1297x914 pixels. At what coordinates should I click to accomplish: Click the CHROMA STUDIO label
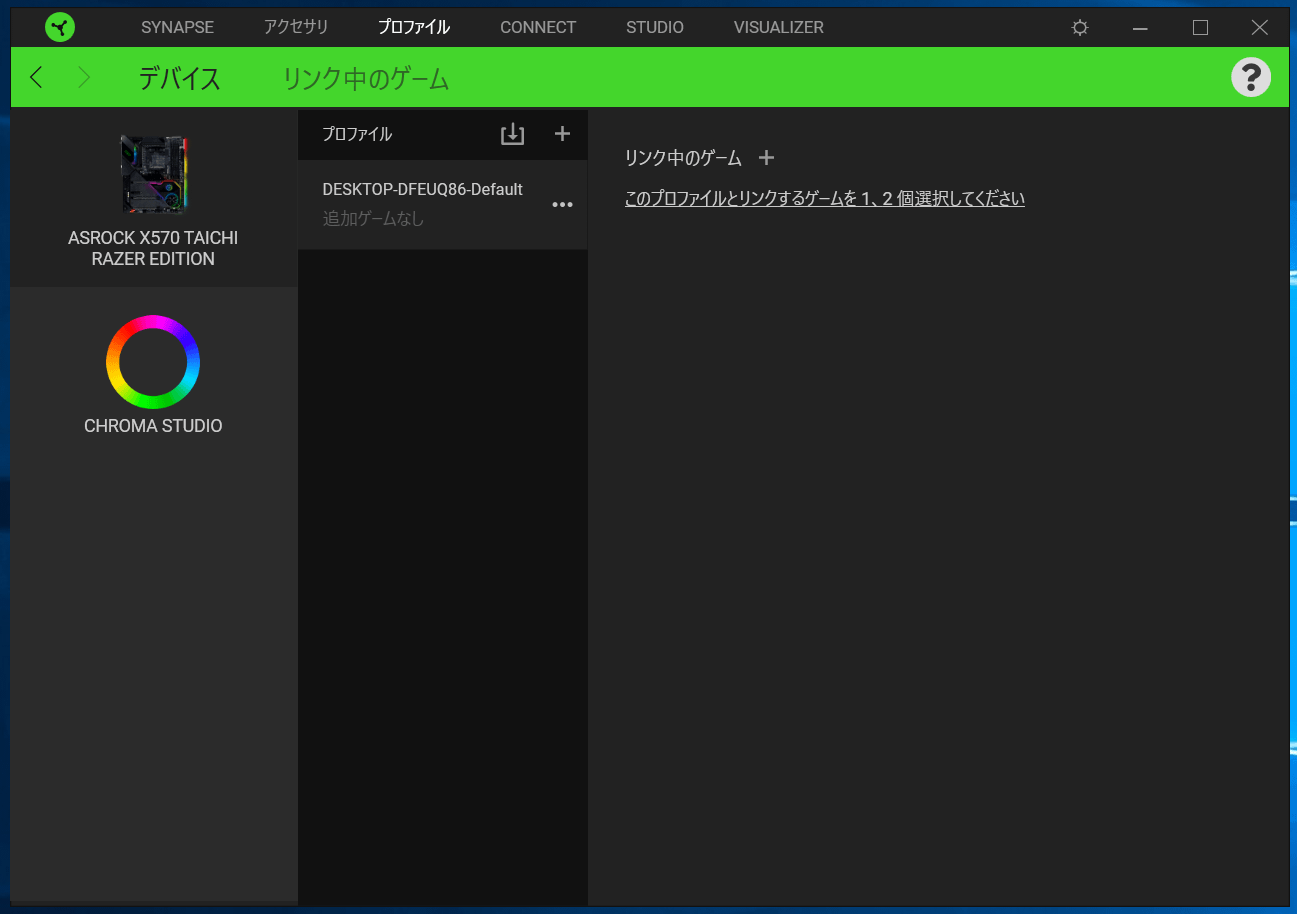(153, 426)
